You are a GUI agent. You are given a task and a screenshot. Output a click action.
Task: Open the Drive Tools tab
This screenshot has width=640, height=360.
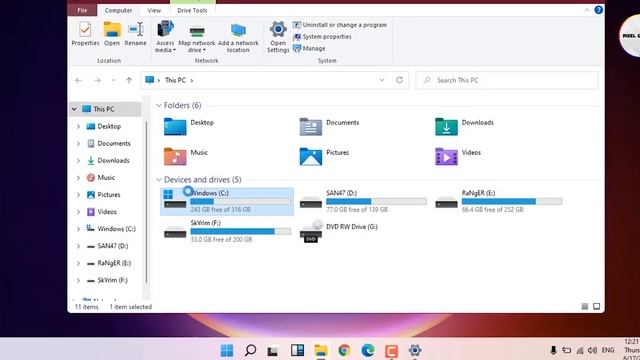pos(192,10)
